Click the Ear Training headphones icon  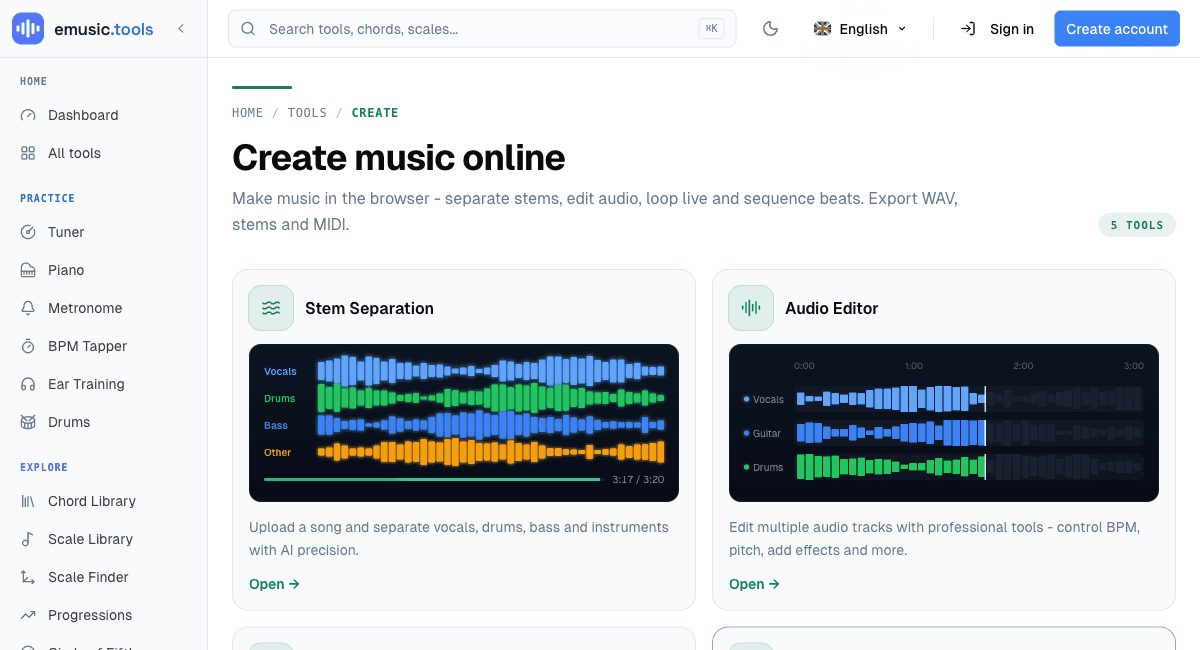(28, 384)
